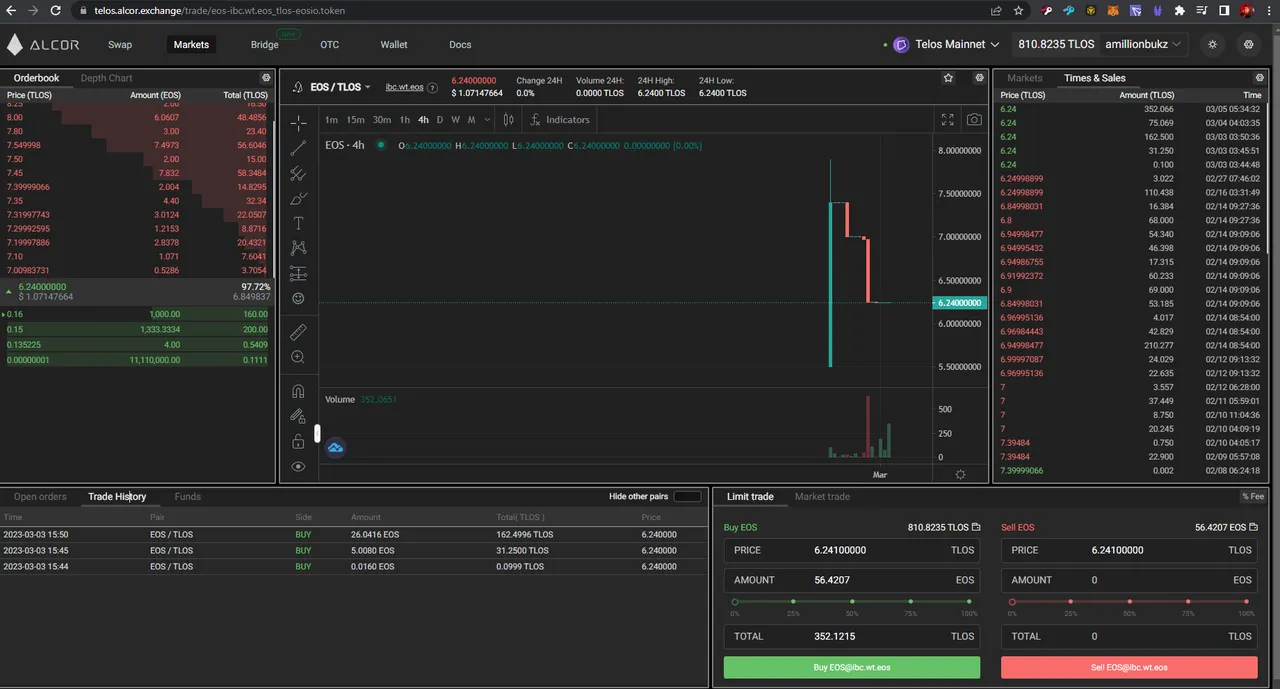Open Times & Sales panel settings gear
1280x689 pixels.
tap(1259, 78)
